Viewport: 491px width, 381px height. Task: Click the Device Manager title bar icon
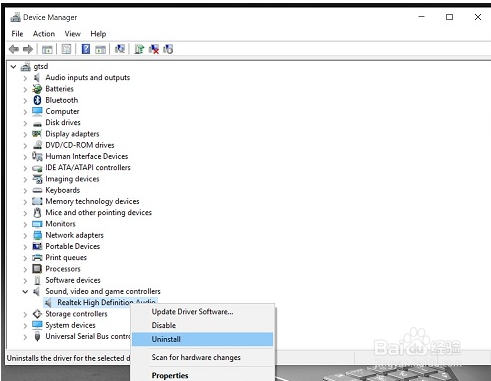[15, 17]
